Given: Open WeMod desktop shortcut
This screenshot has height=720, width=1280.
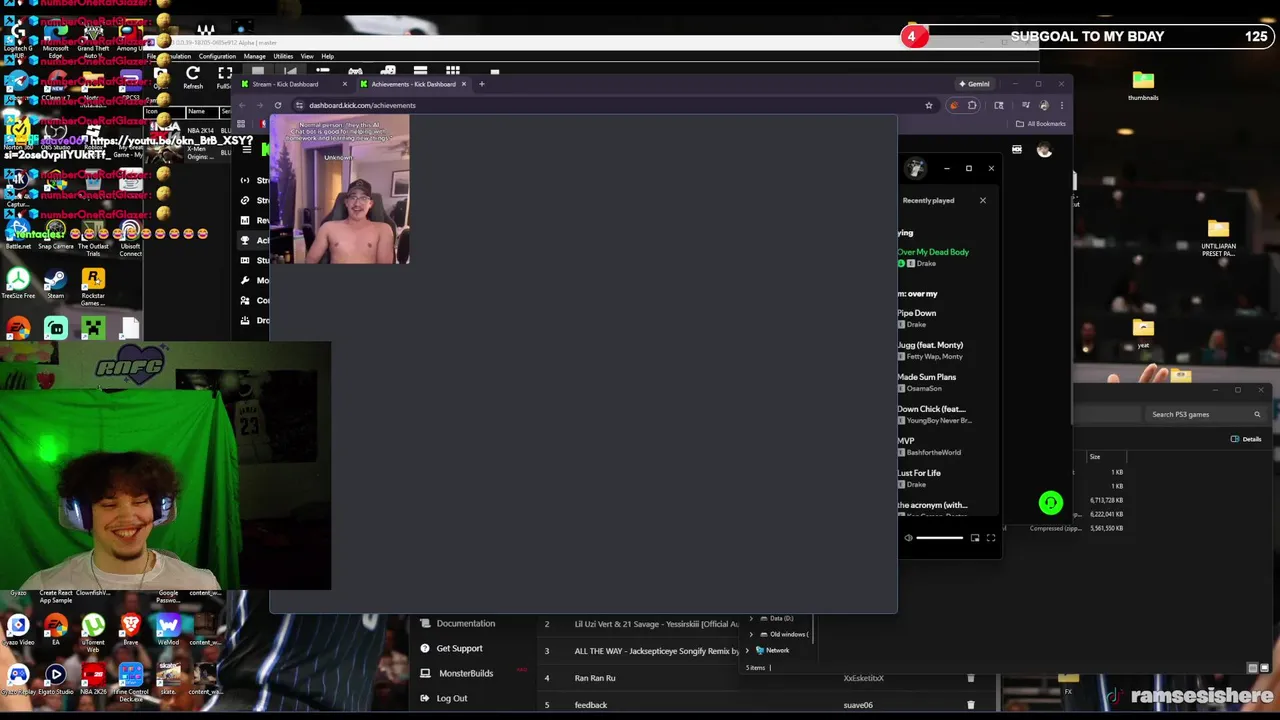Looking at the screenshot, I should pos(167,630).
